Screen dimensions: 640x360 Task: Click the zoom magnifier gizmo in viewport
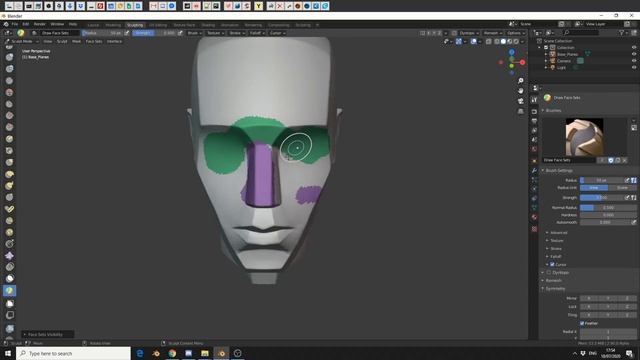(520, 81)
